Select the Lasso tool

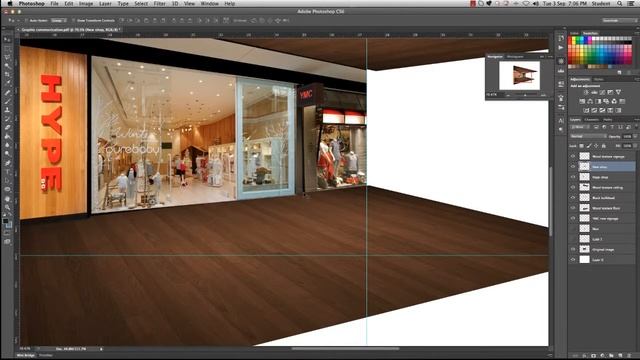tap(7, 57)
